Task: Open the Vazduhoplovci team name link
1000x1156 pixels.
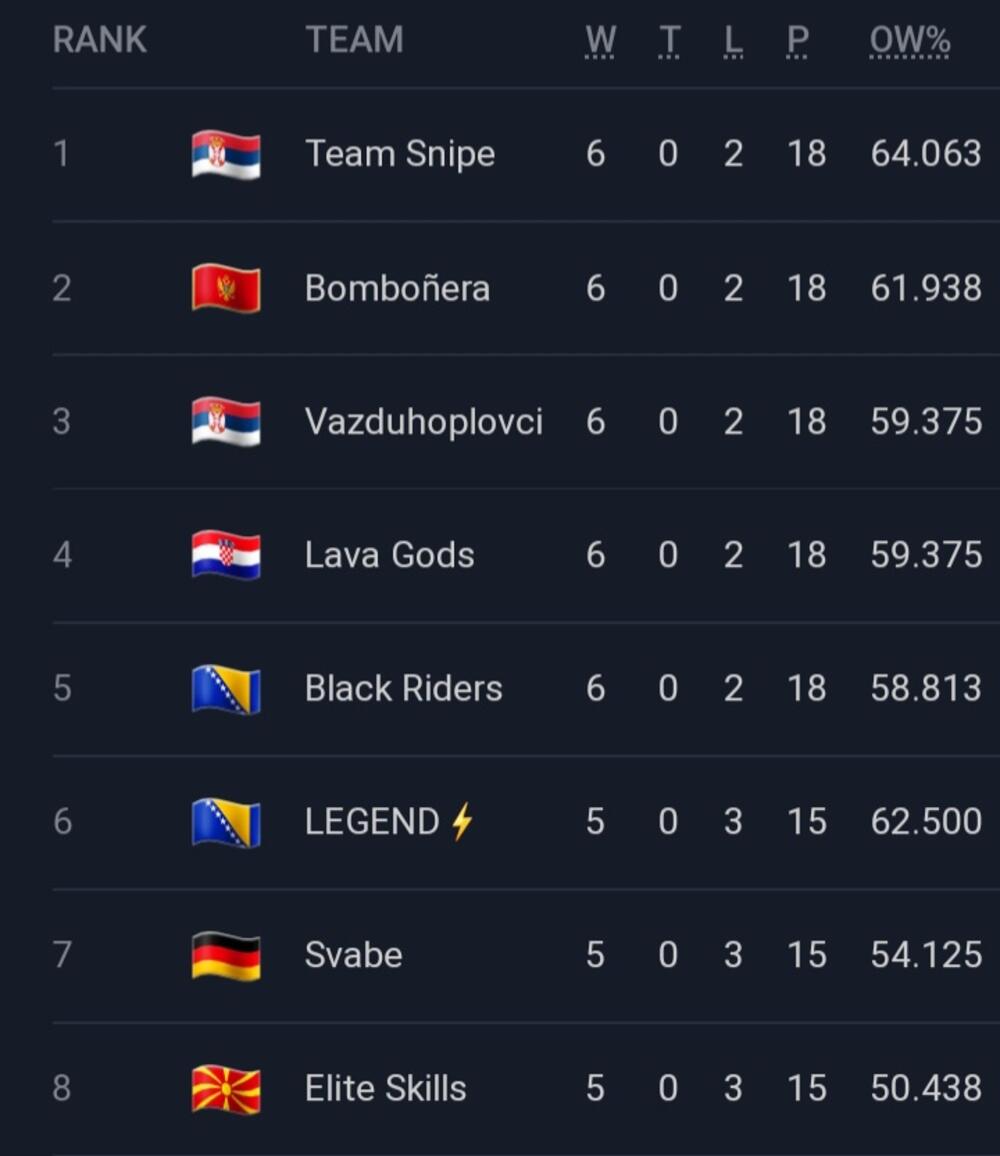Action: (x=423, y=422)
